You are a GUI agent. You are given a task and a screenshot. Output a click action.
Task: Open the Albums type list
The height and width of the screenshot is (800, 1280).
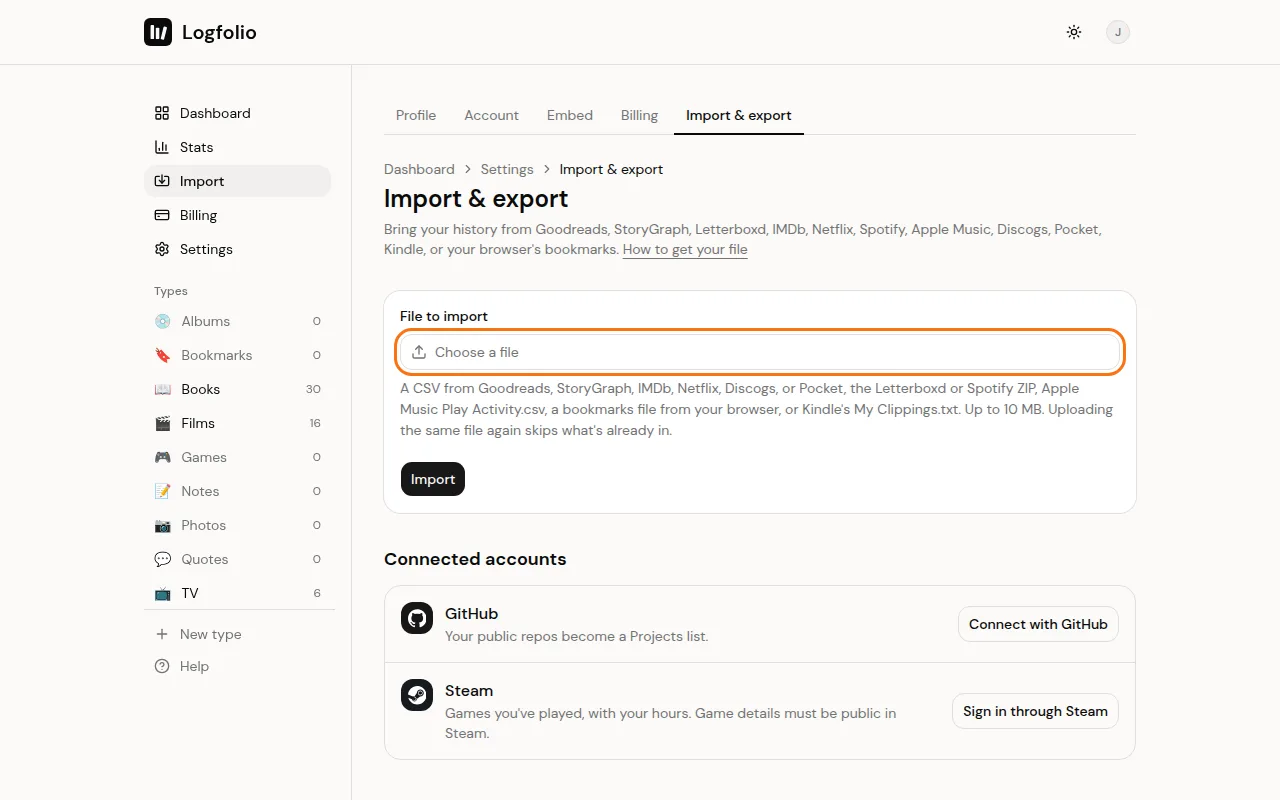(x=237, y=321)
